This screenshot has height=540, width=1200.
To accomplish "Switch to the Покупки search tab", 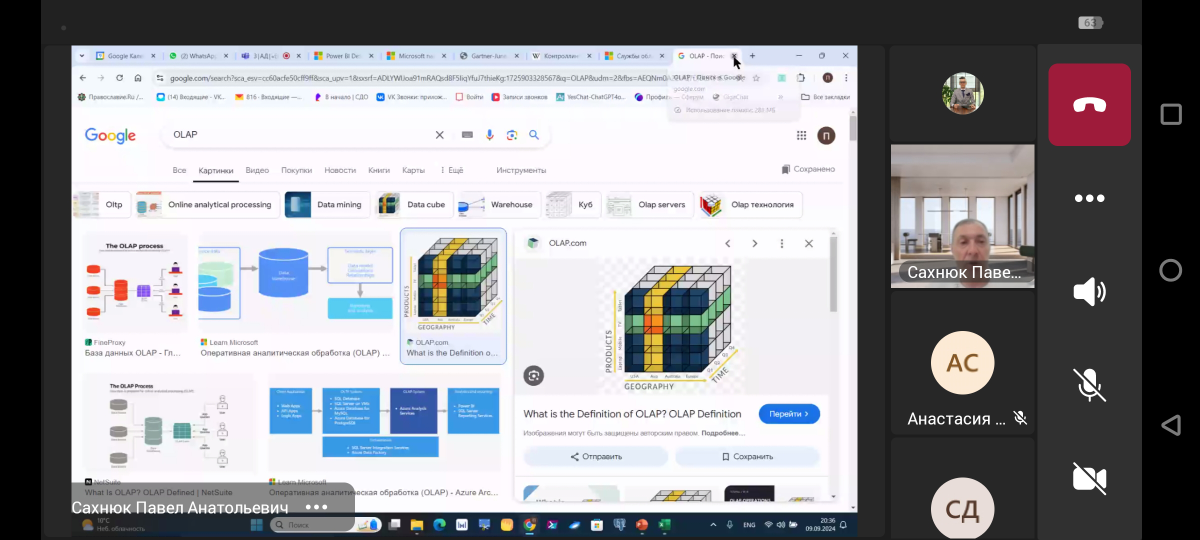I will pos(296,170).
